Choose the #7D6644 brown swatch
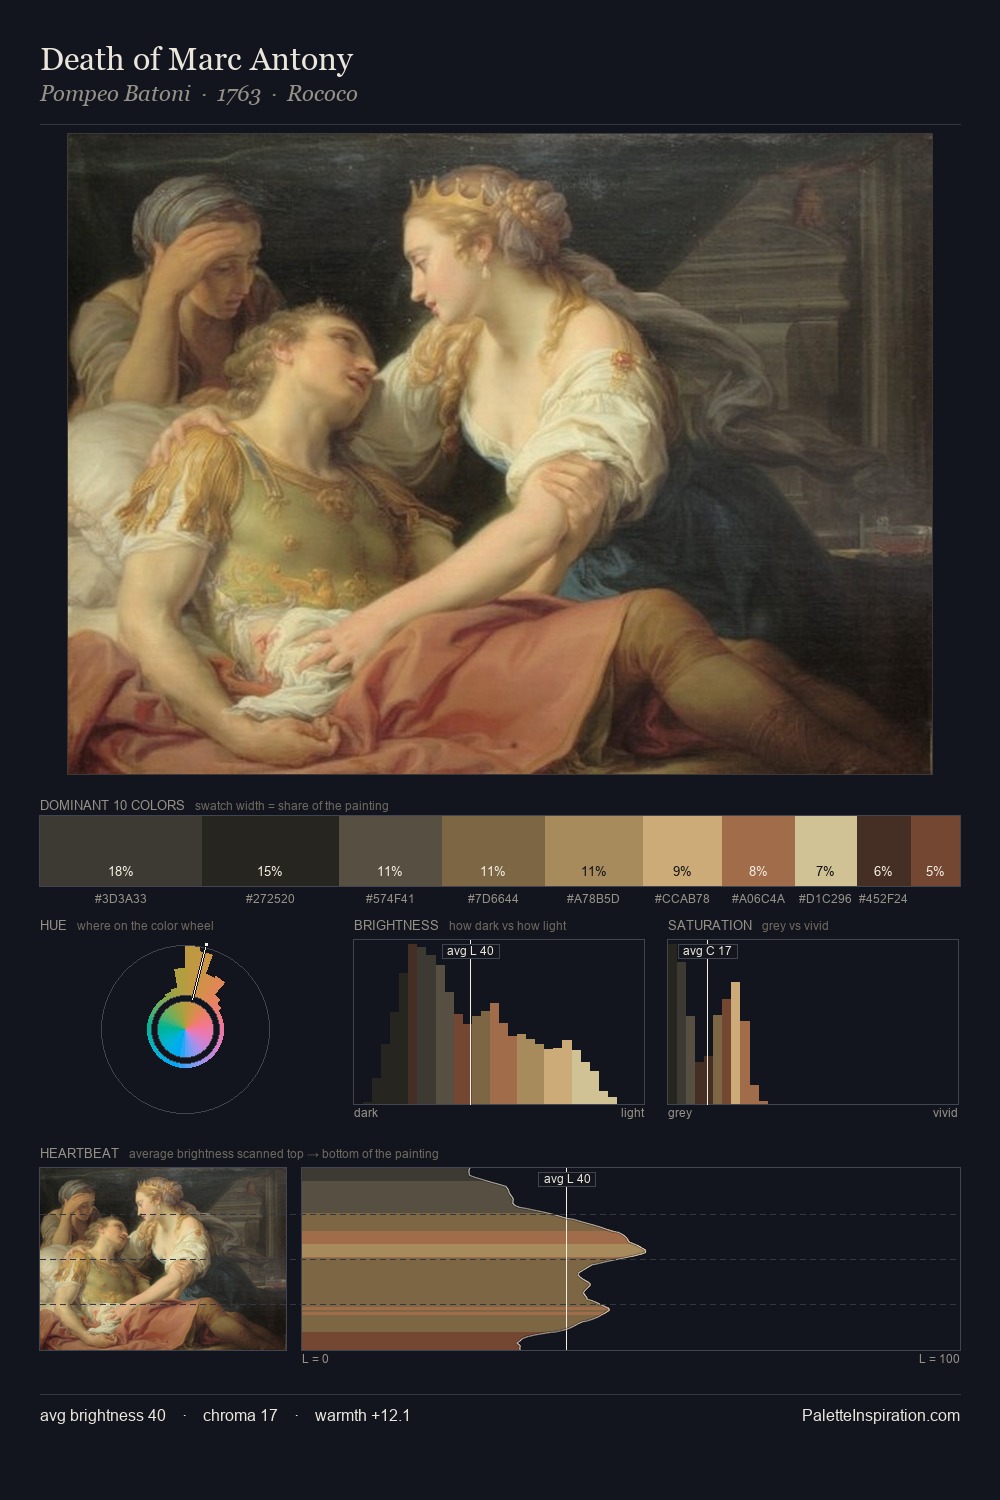Image resolution: width=1000 pixels, height=1500 pixels. coord(493,851)
